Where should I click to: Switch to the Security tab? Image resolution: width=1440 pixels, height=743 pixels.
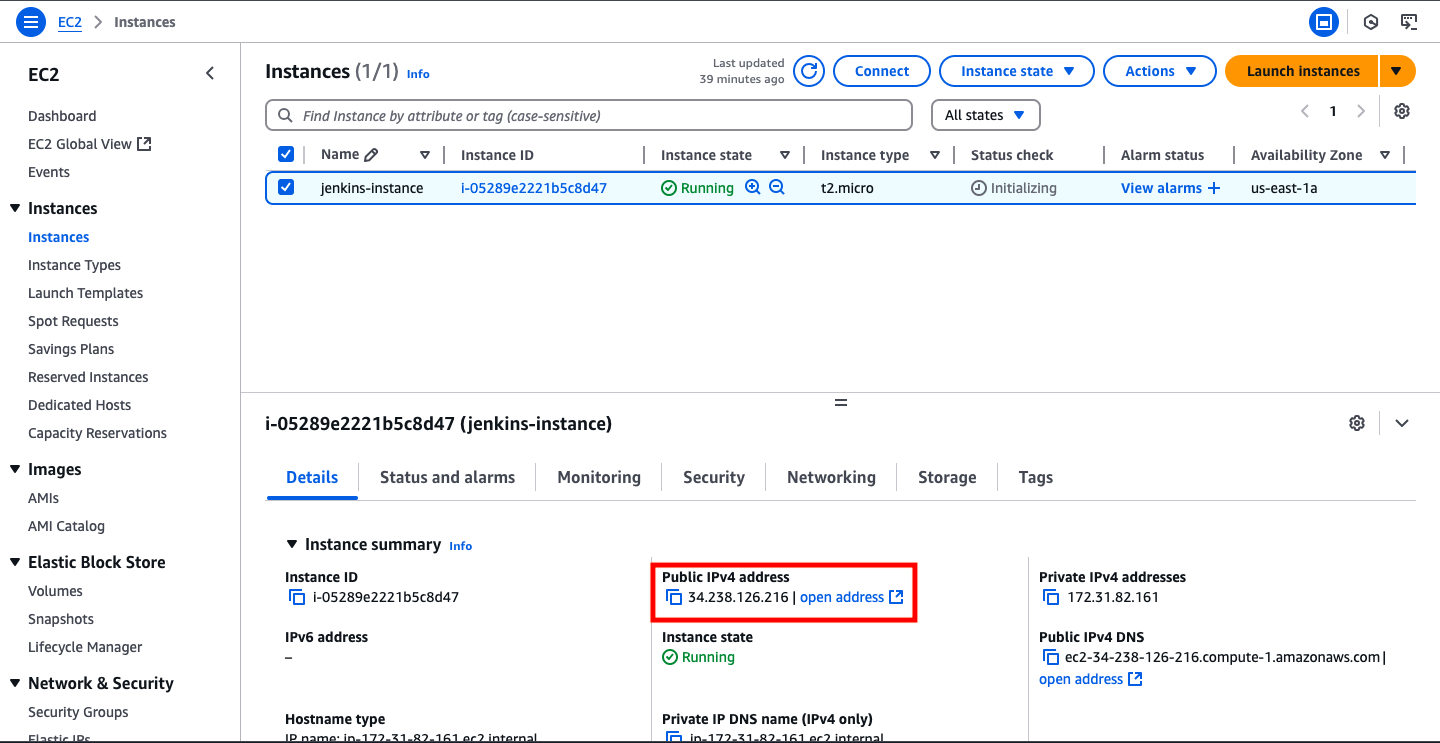point(714,477)
